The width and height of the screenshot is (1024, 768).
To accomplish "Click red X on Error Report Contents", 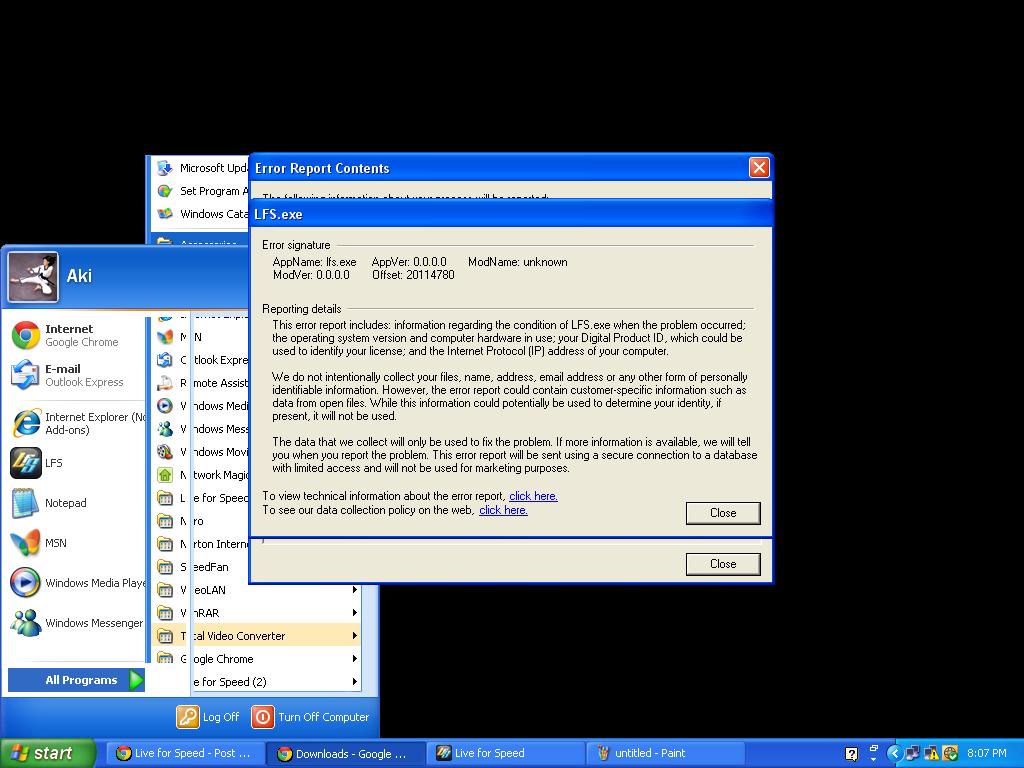I will pos(759,168).
